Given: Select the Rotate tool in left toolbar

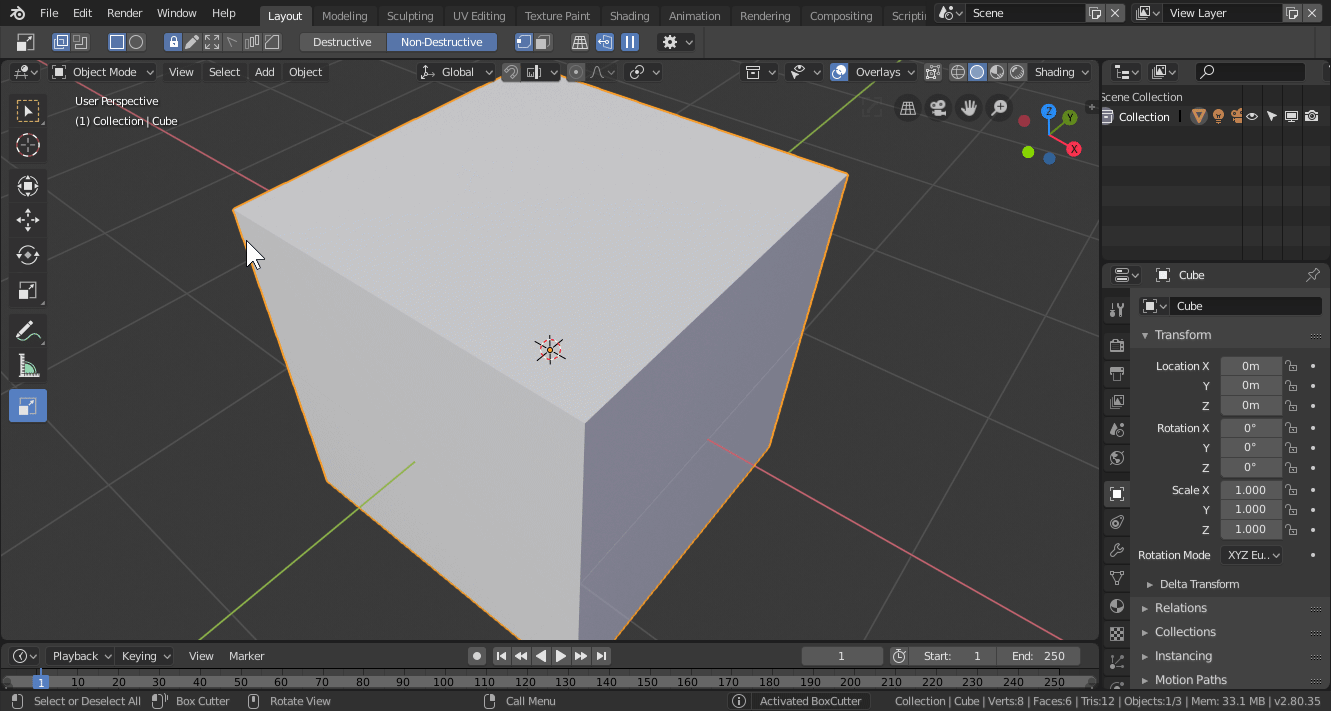Looking at the screenshot, I should (28, 255).
